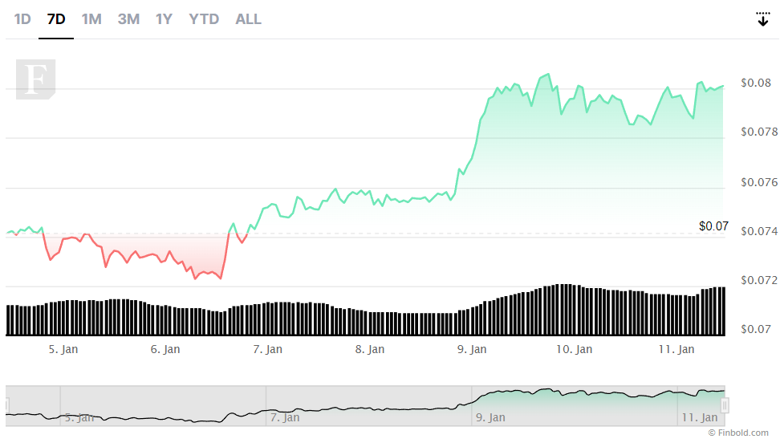Screen dimensions: 780x447
Task: Switch to the 7D range tab
Action: point(56,19)
